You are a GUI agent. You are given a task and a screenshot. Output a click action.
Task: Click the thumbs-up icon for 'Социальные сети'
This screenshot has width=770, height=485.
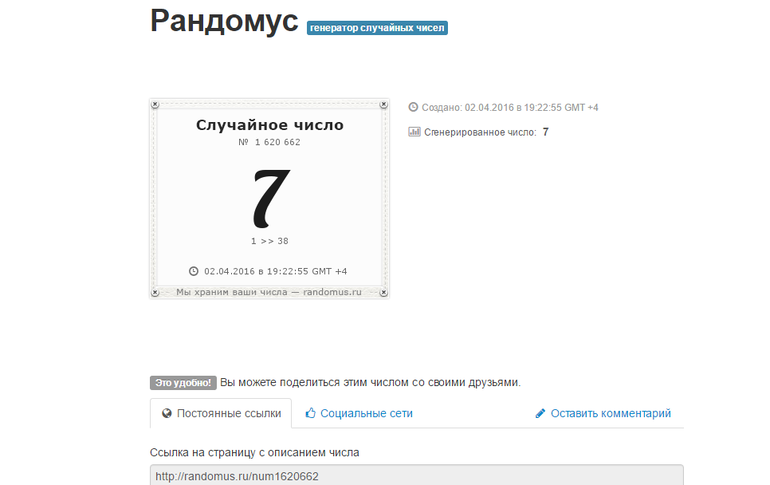tap(311, 413)
